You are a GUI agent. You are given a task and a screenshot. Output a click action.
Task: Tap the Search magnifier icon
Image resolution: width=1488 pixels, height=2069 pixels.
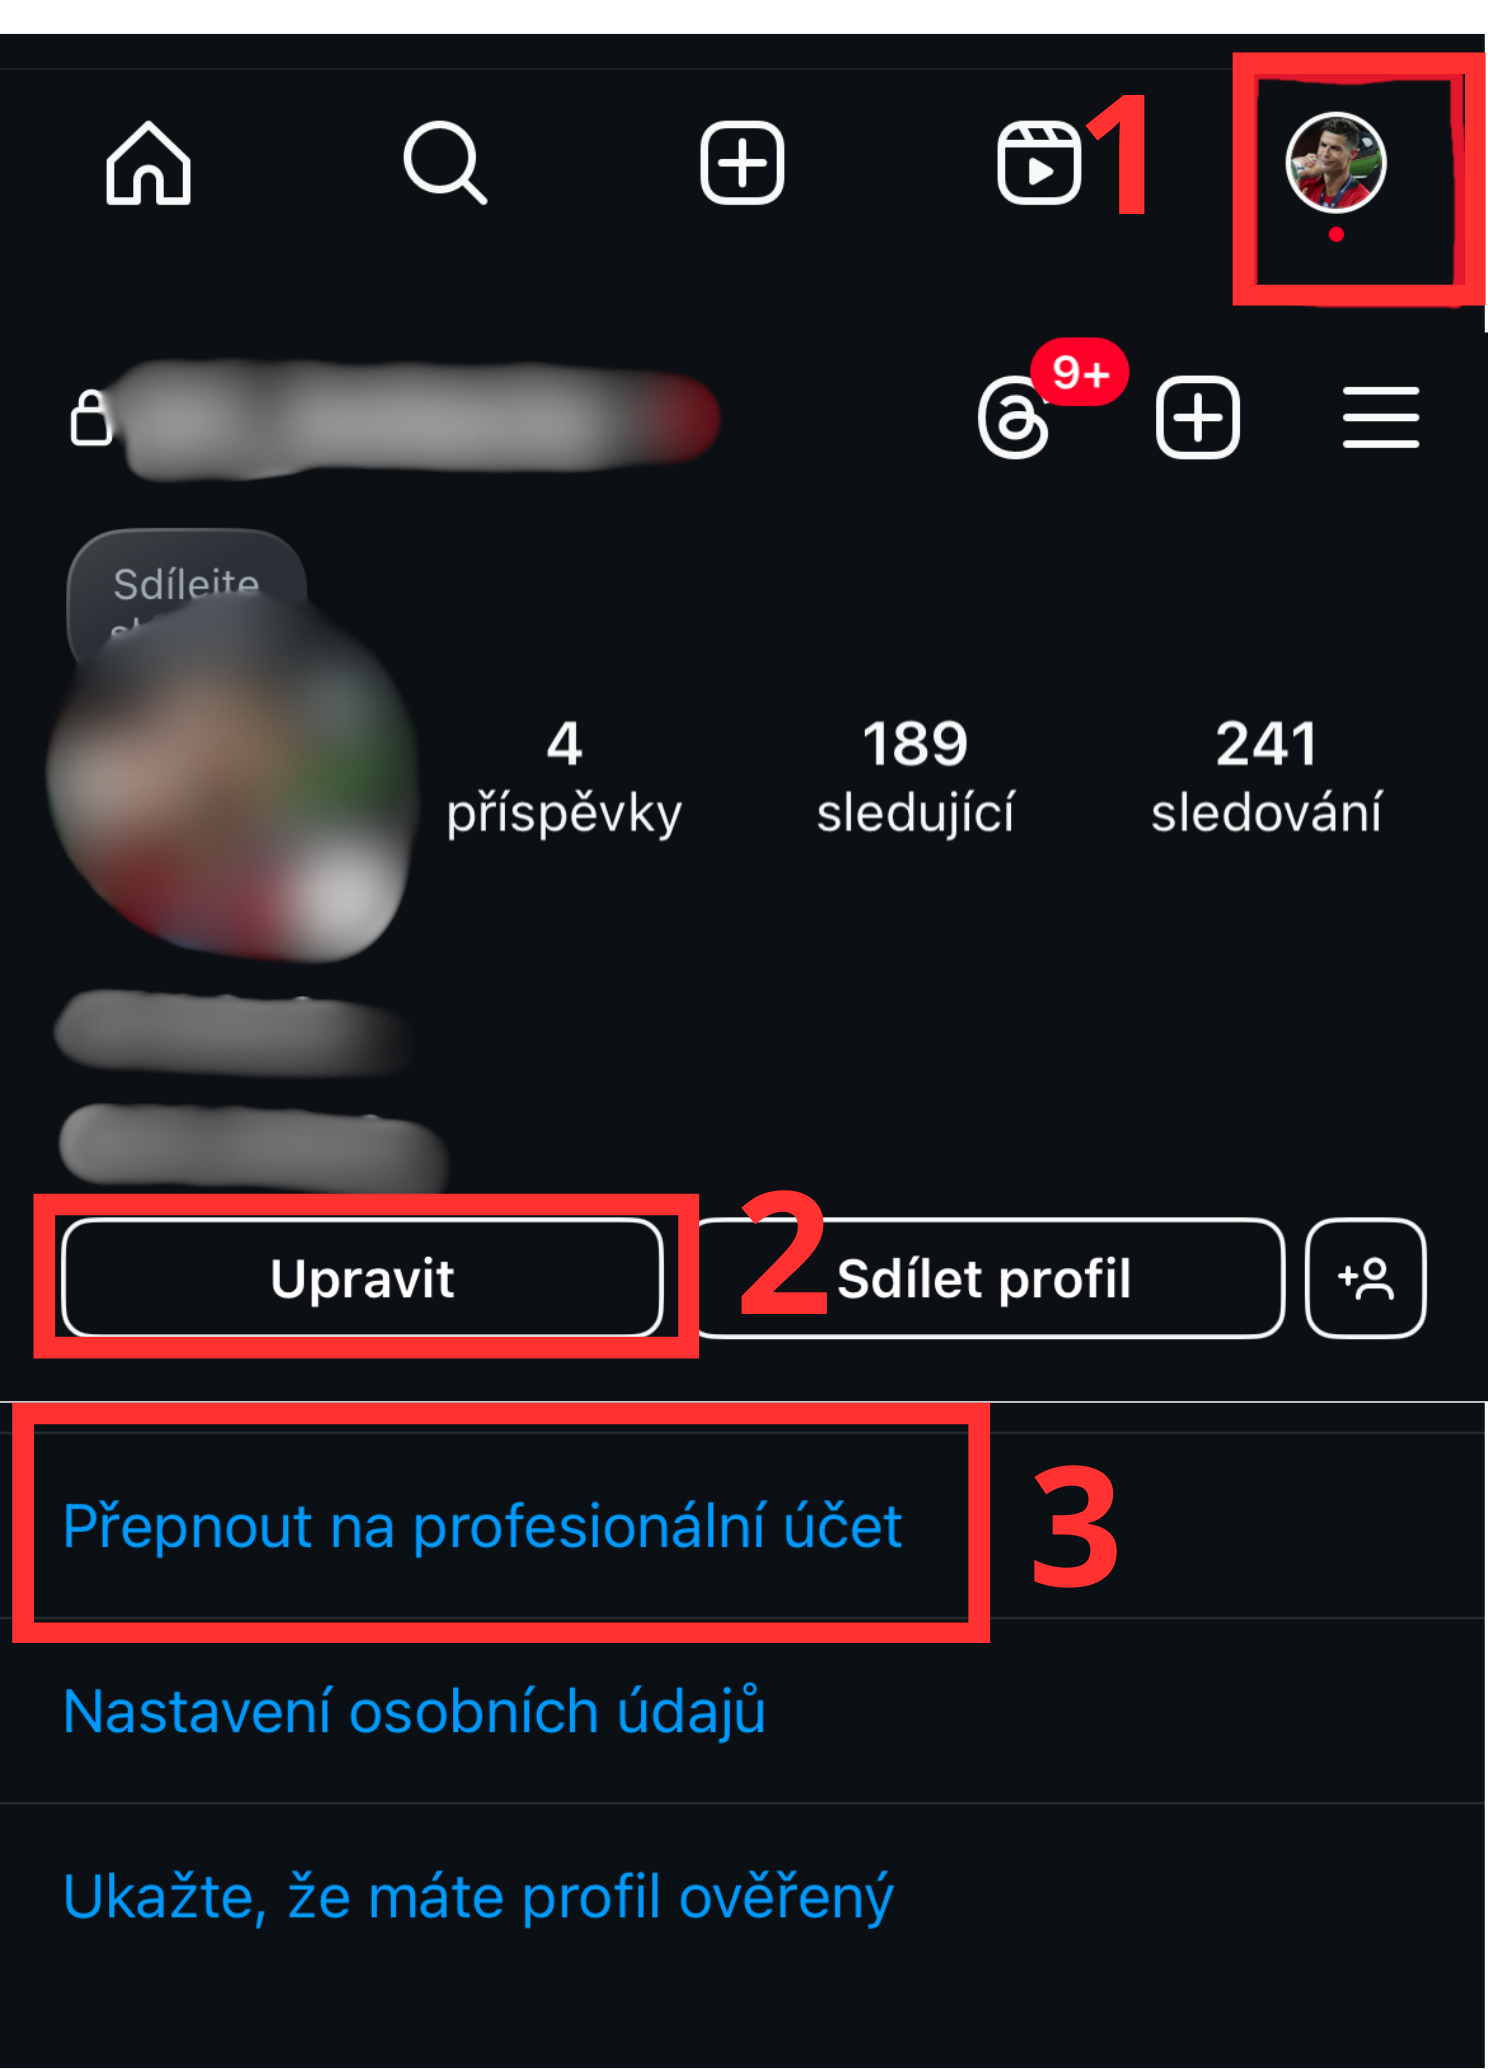coord(445,163)
